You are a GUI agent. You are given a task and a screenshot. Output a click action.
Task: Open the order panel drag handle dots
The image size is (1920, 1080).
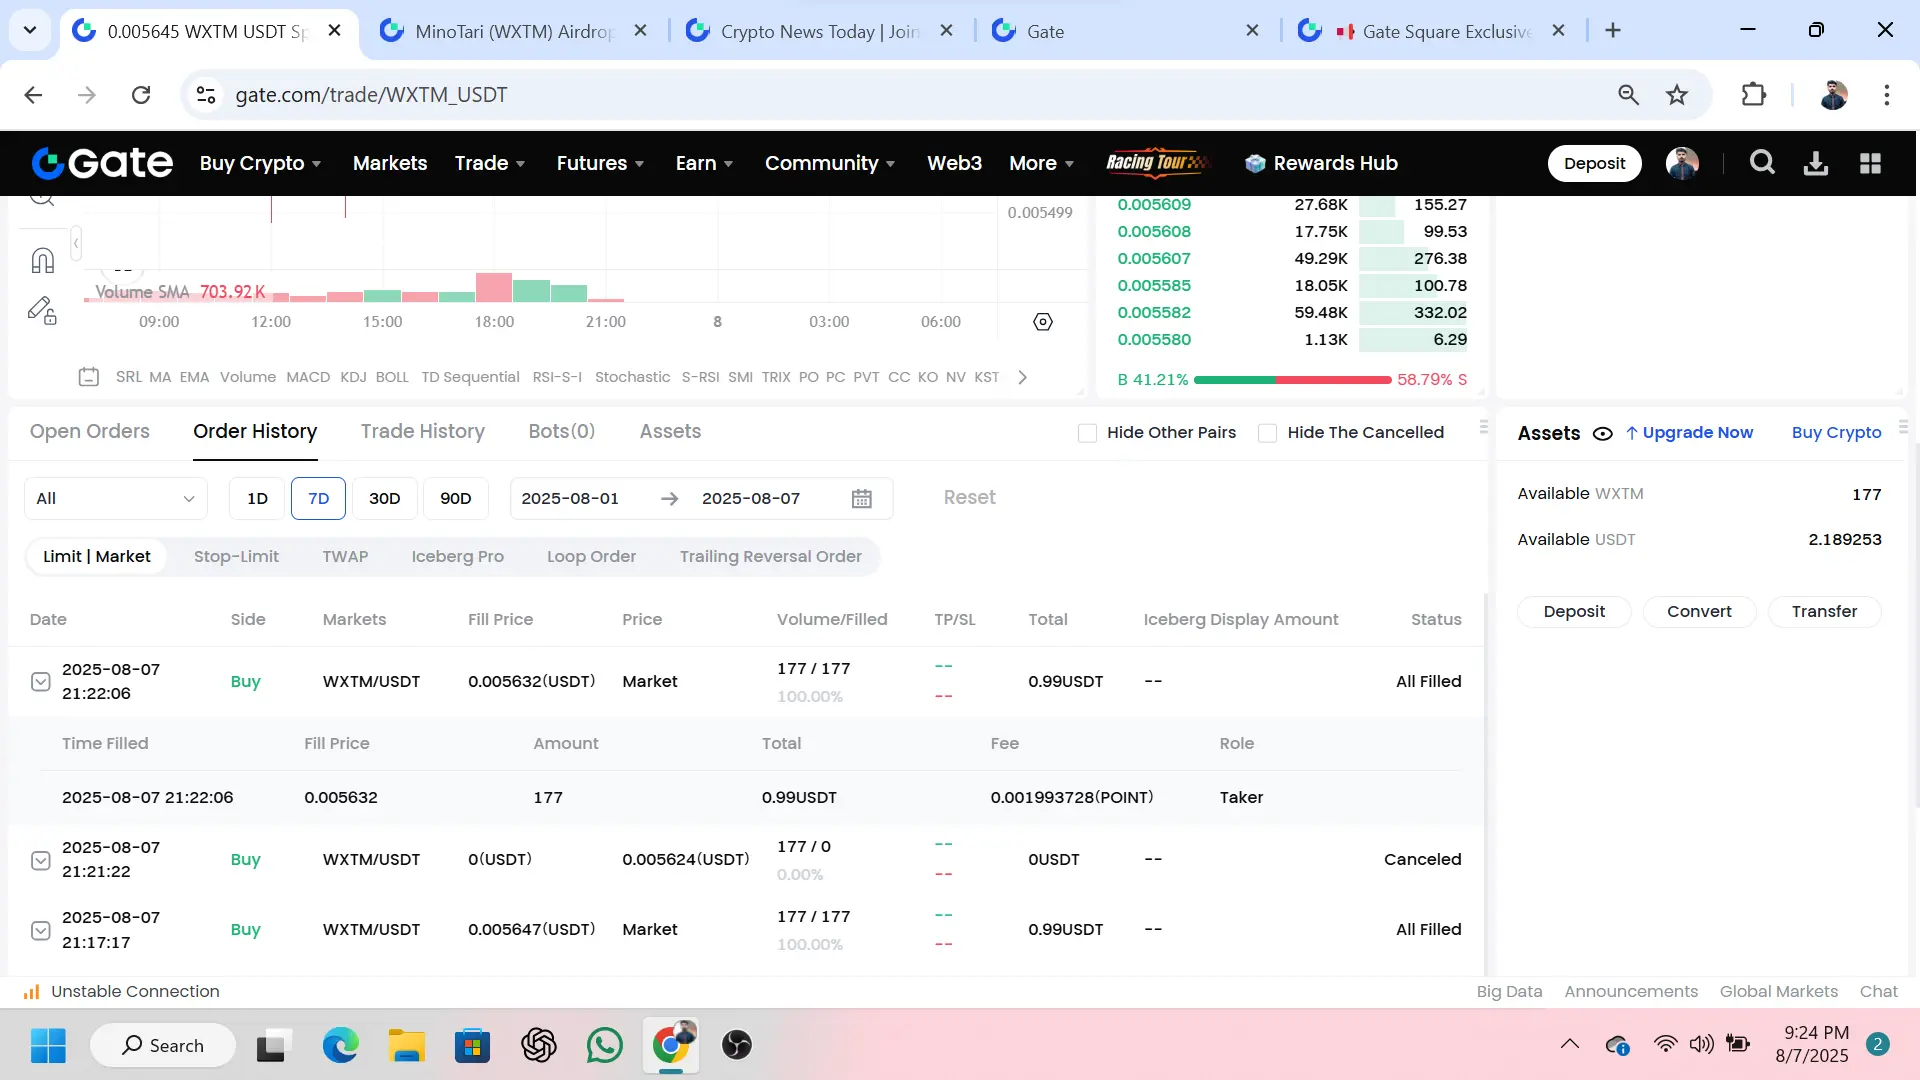(1484, 427)
